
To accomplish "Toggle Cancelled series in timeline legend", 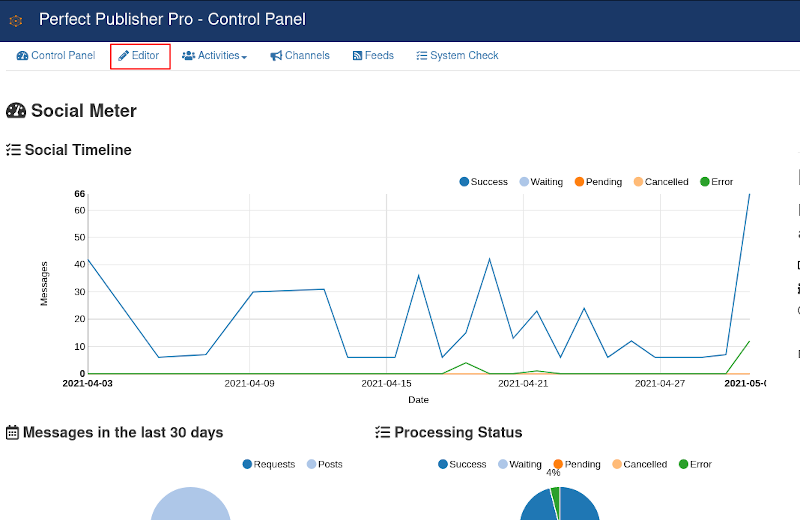I will (661, 182).
